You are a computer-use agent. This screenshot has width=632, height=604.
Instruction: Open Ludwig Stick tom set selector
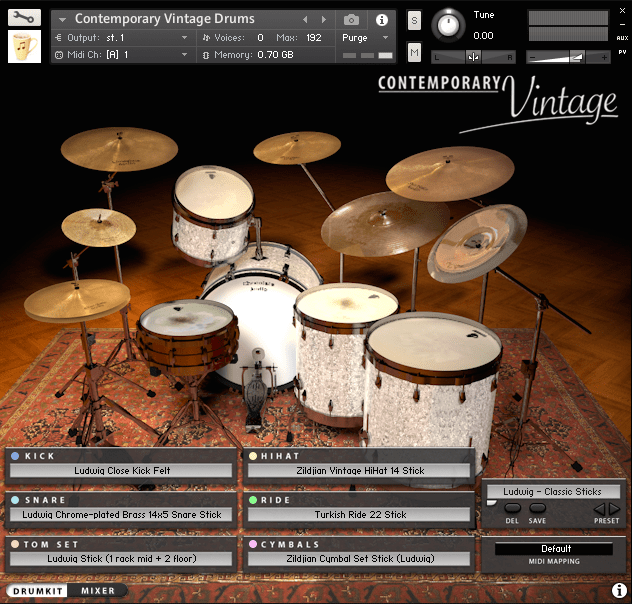pyautogui.click(x=121, y=558)
